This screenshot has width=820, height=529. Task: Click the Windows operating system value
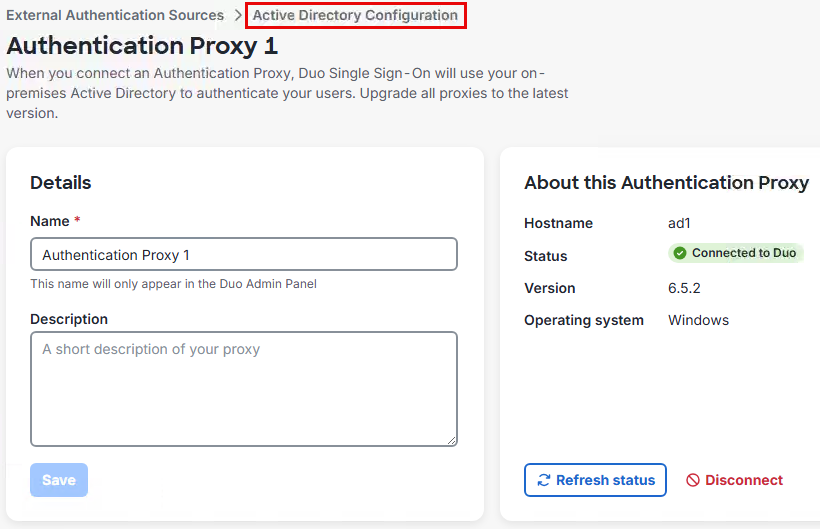698,321
